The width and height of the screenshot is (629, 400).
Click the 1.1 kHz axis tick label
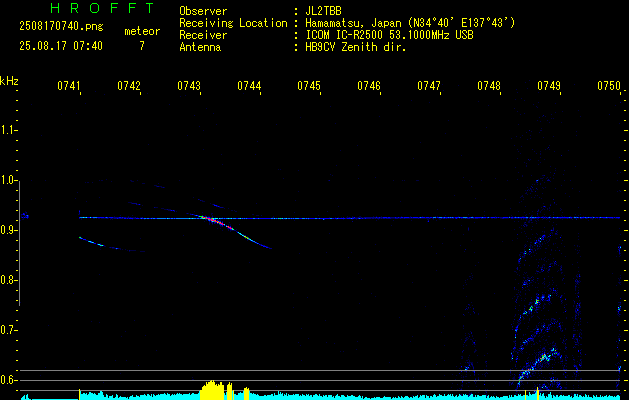8,130
